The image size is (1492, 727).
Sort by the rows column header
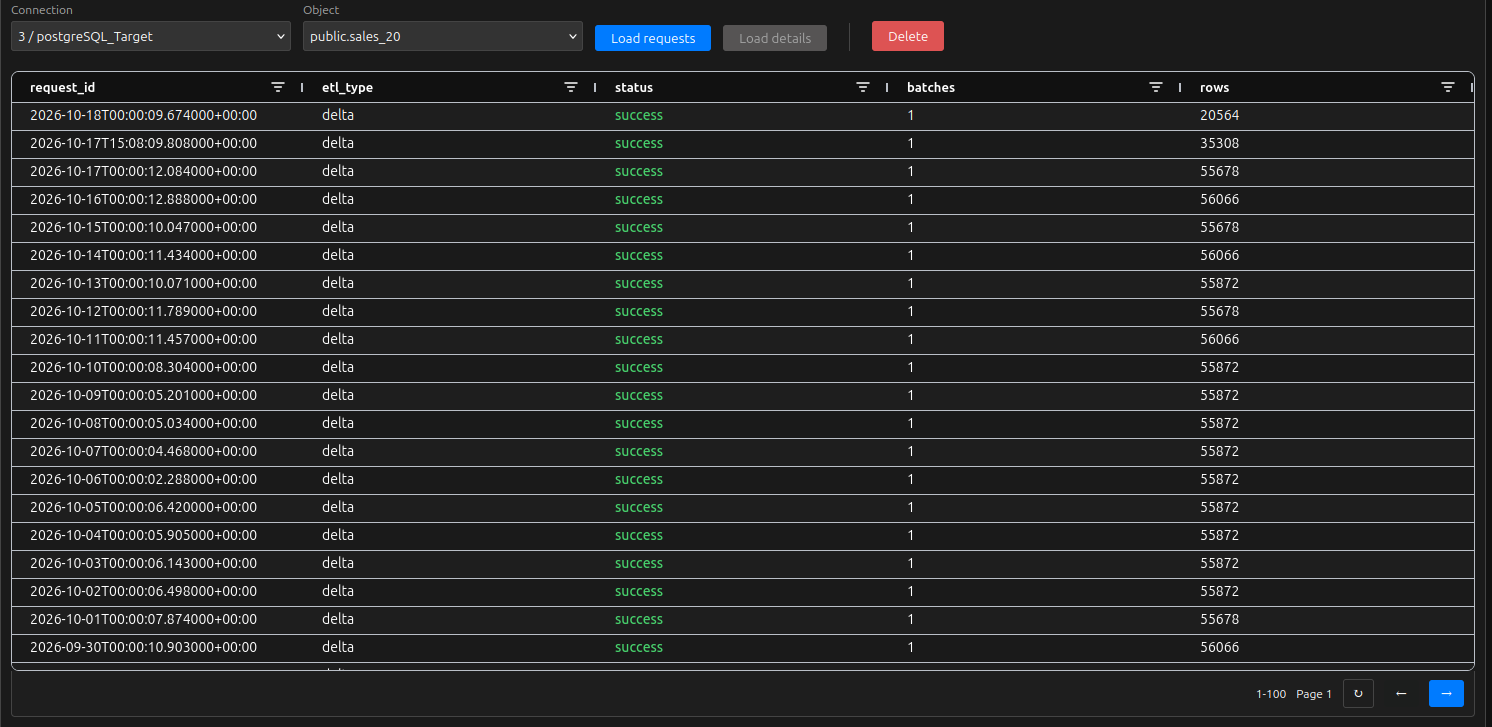click(1215, 87)
